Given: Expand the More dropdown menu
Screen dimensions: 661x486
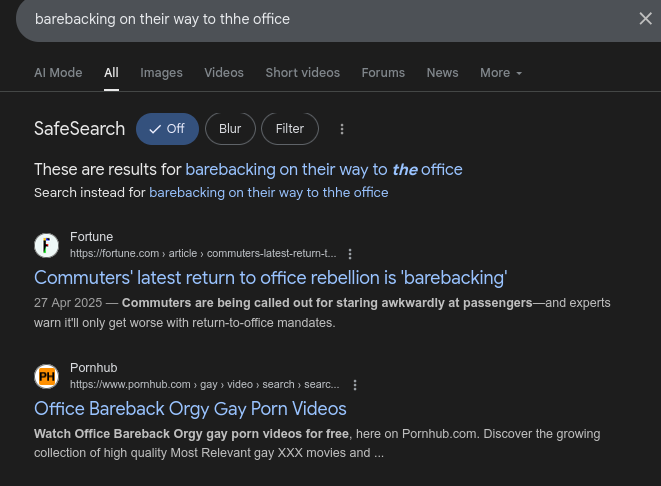Looking at the screenshot, I should [501, 72].
